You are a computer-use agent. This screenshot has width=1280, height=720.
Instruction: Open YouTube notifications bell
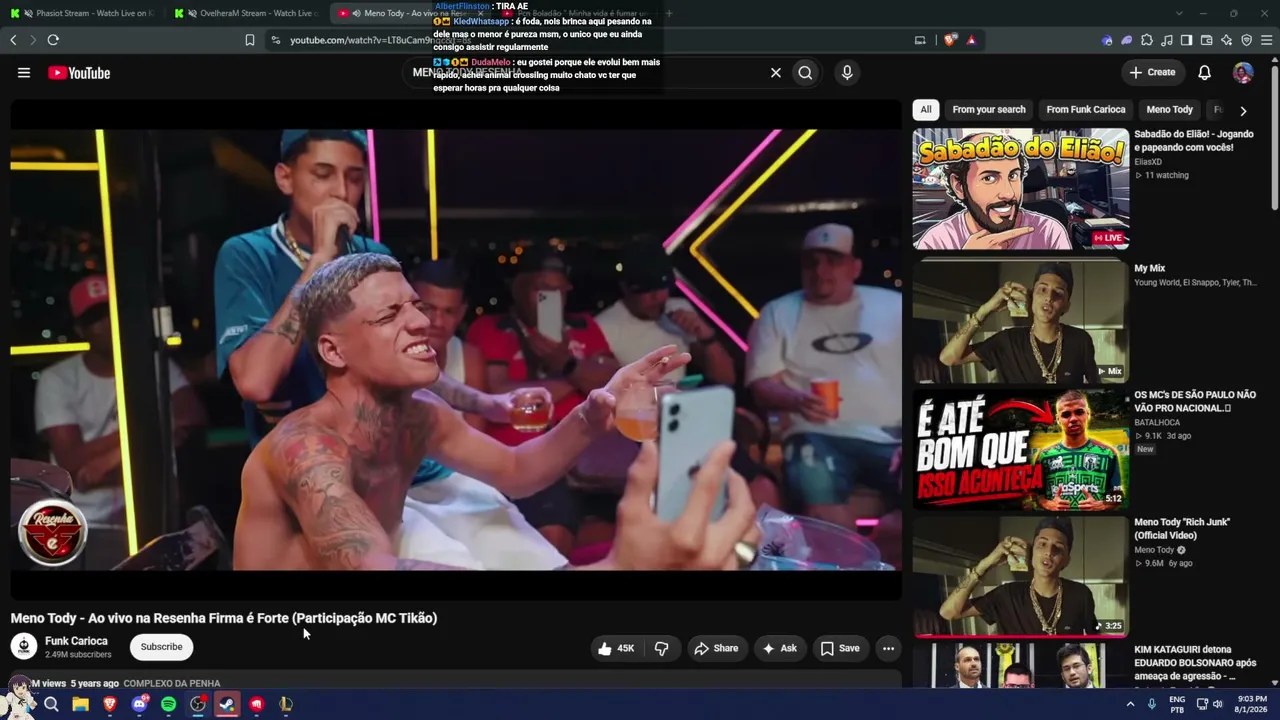pos(1205,73)
